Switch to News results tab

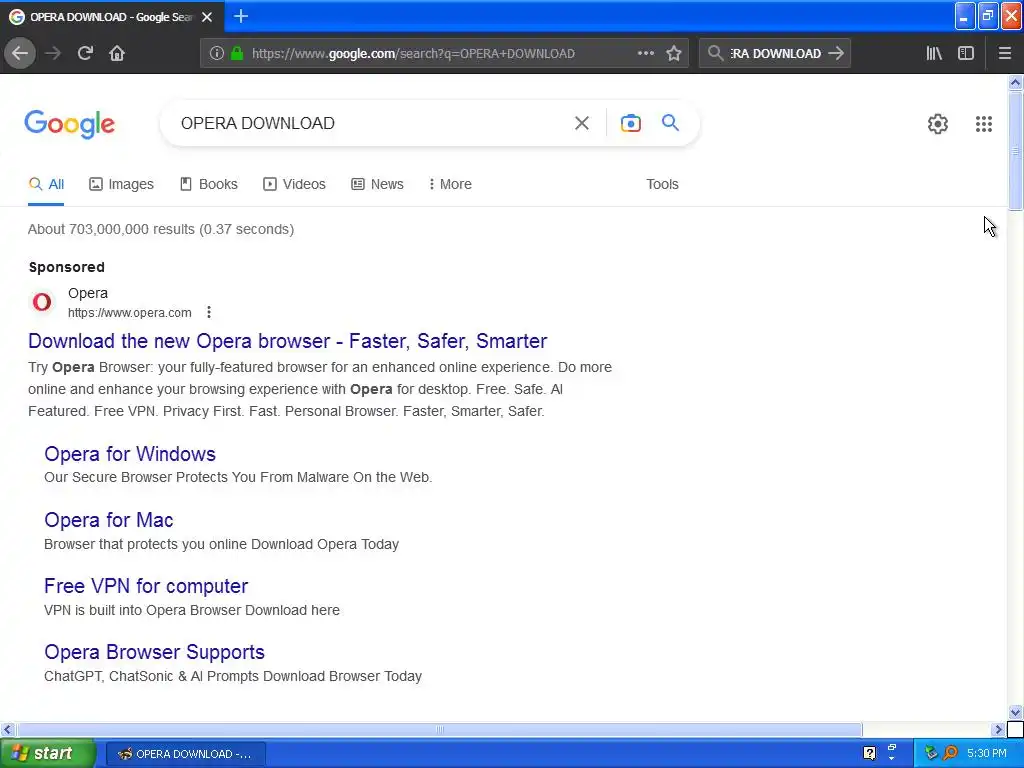(377, 184)
